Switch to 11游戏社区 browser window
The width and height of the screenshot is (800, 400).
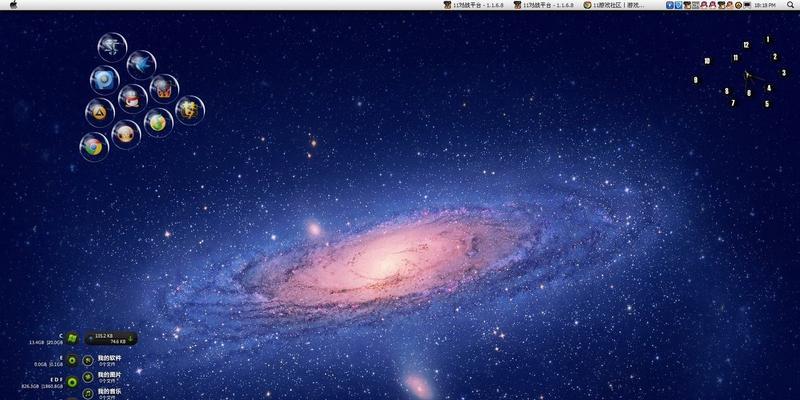coord(614,5)
